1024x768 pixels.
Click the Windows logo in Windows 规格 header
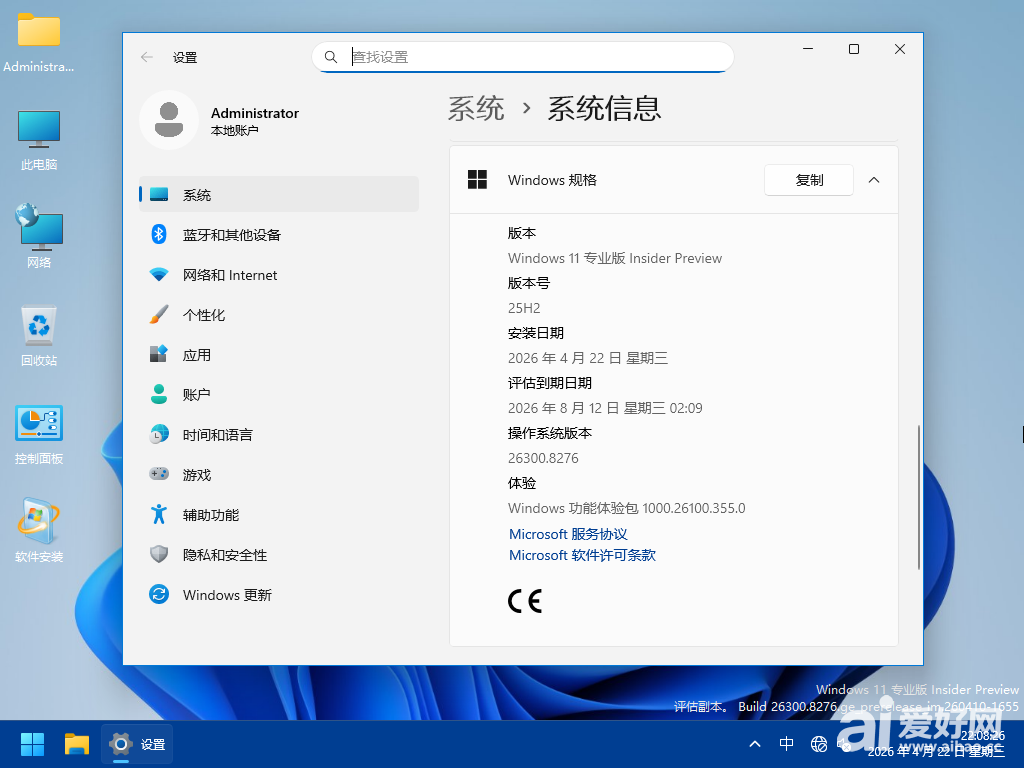477,180
